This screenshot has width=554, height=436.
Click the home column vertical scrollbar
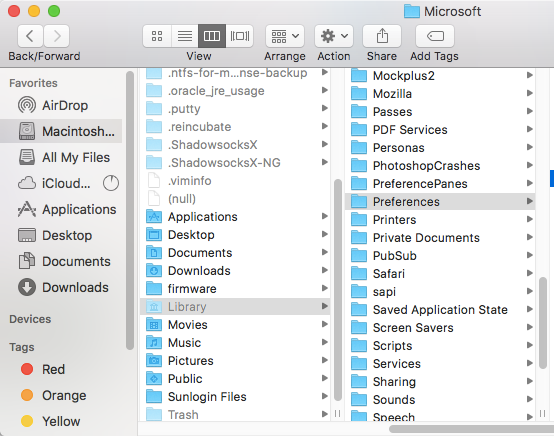click(338, 290)
